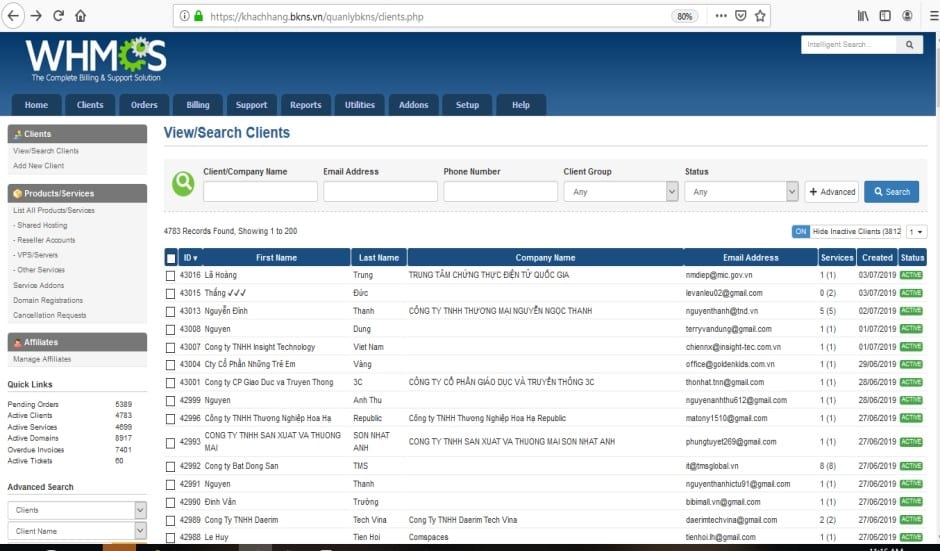
Task: Click the browser reload icon
Action: click(x=58, y=16)
